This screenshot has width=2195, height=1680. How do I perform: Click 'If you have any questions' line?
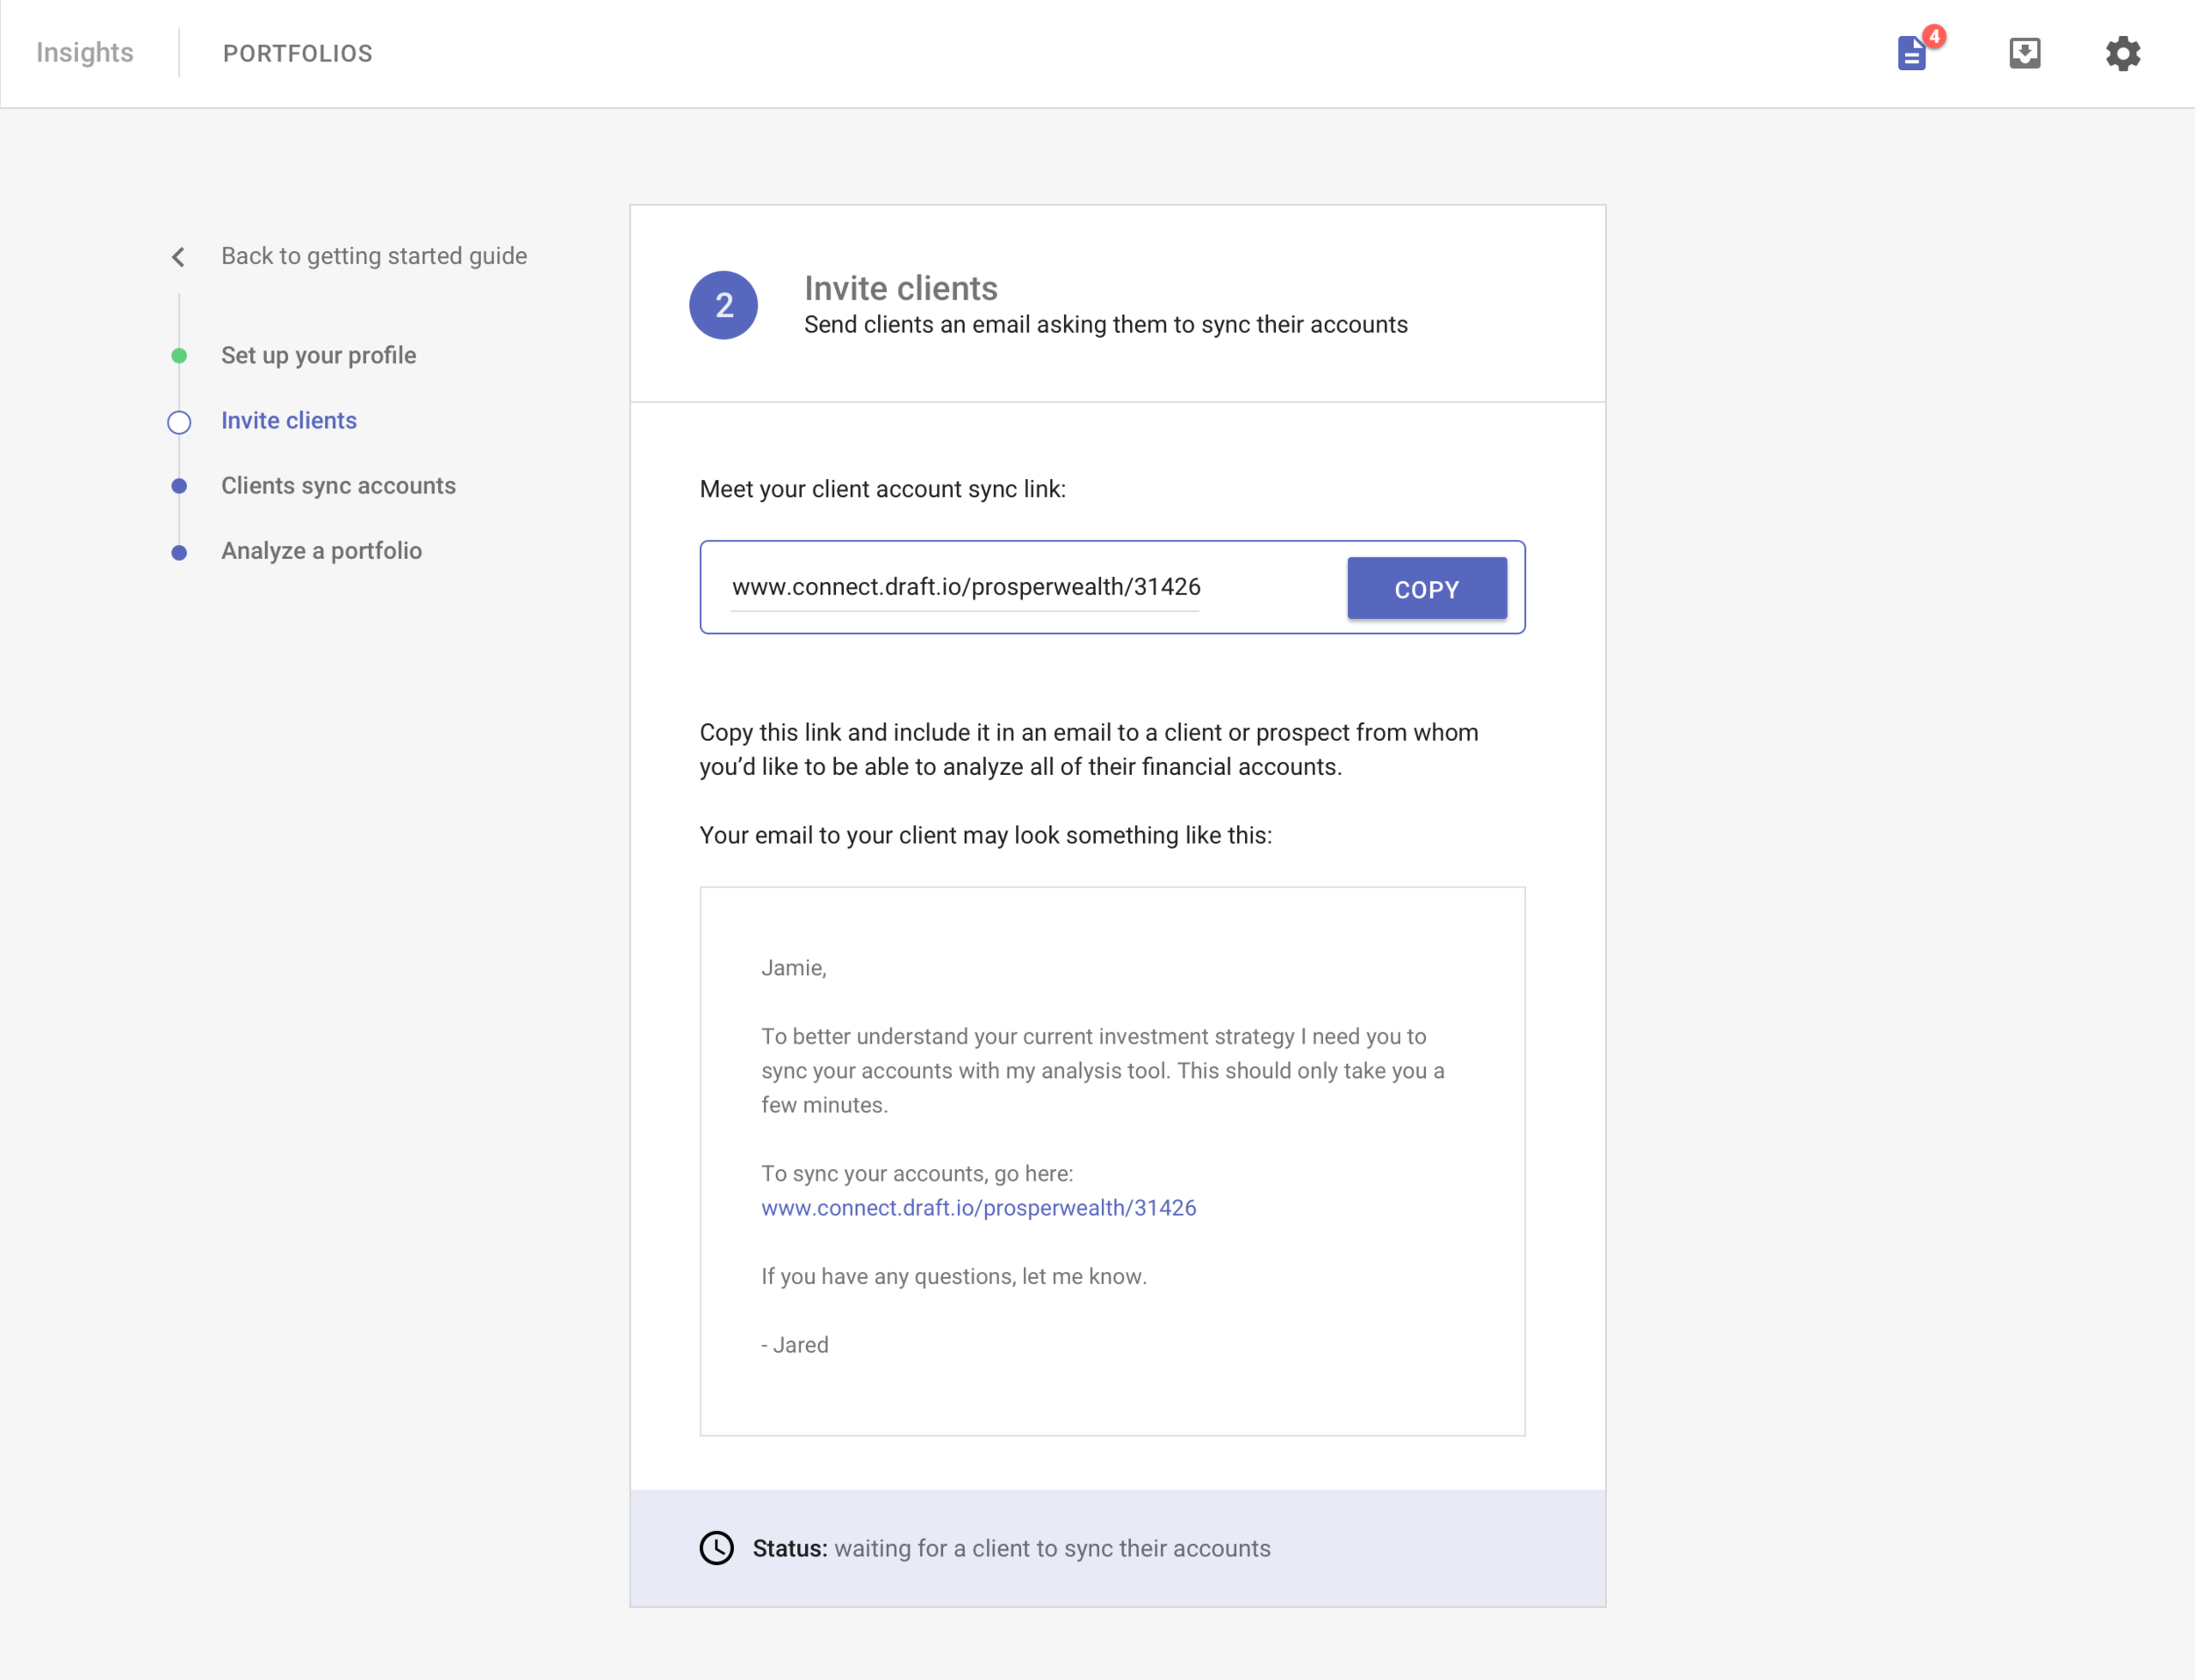[x=954, y=1276]
